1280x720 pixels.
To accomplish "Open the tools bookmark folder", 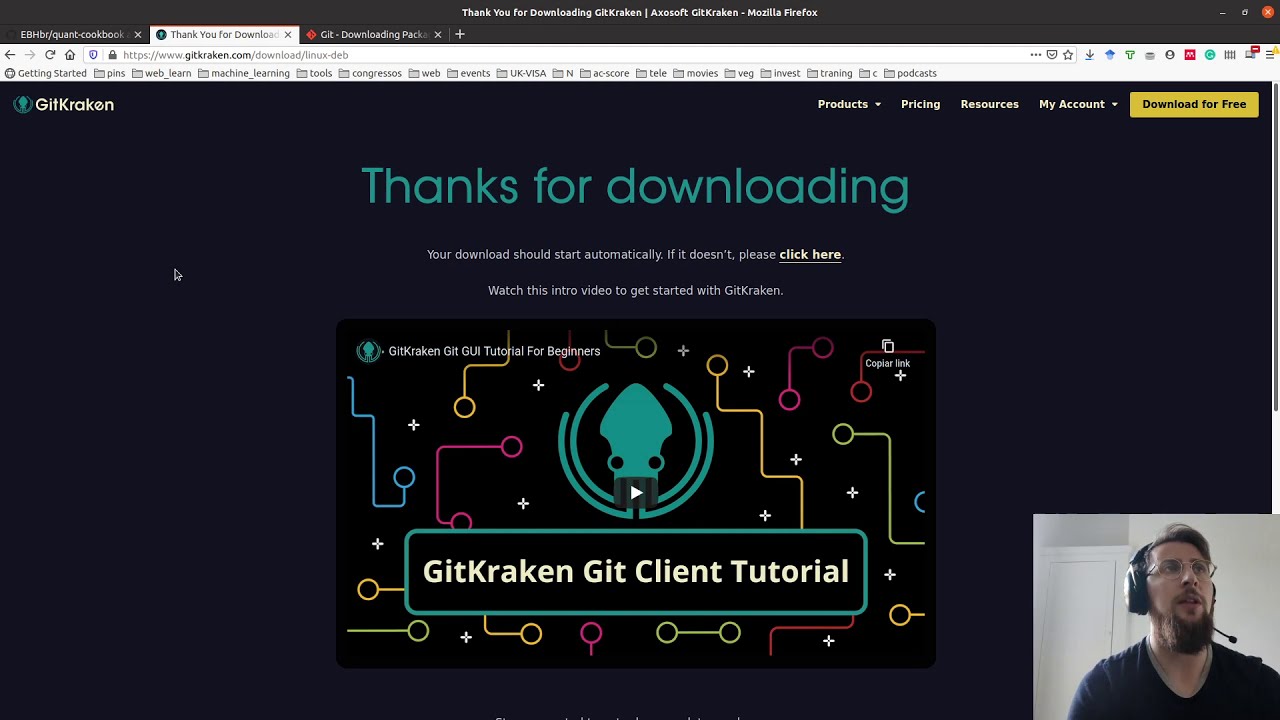I will click(x=315, y=73).
